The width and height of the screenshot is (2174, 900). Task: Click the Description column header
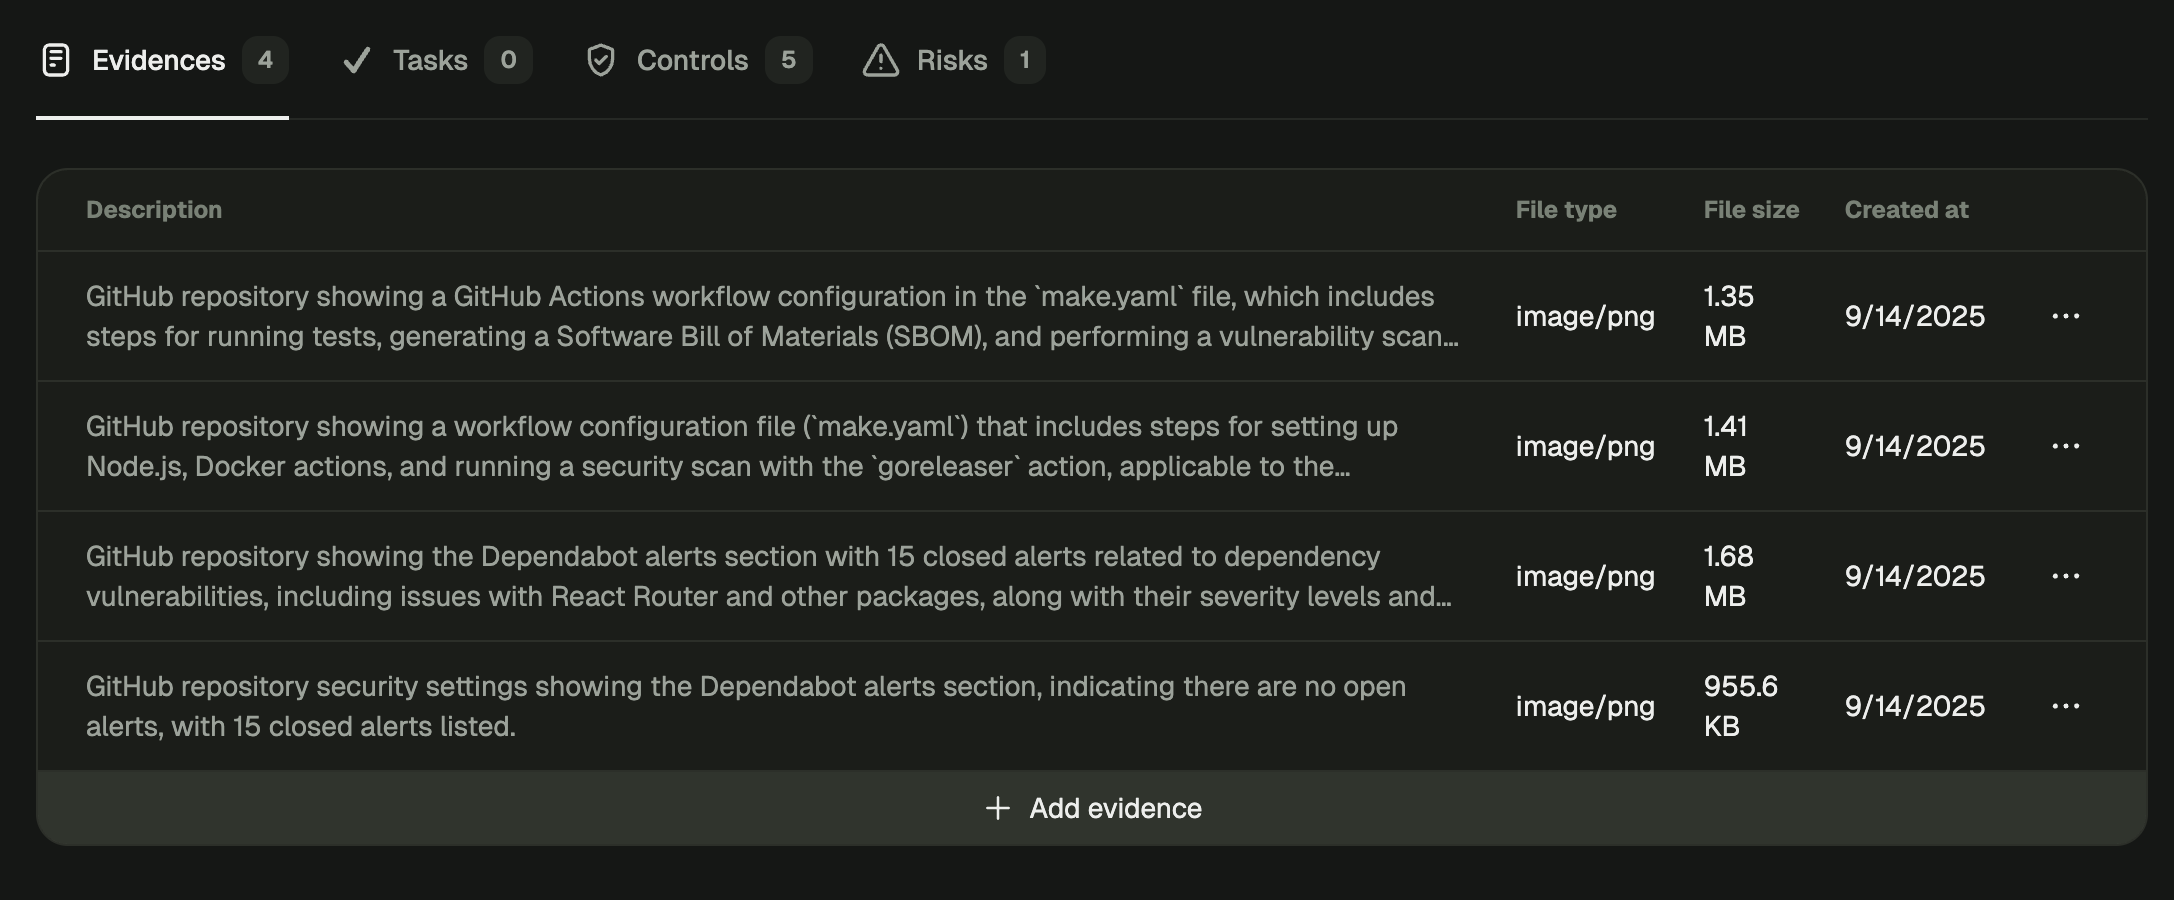coord(154,210)
